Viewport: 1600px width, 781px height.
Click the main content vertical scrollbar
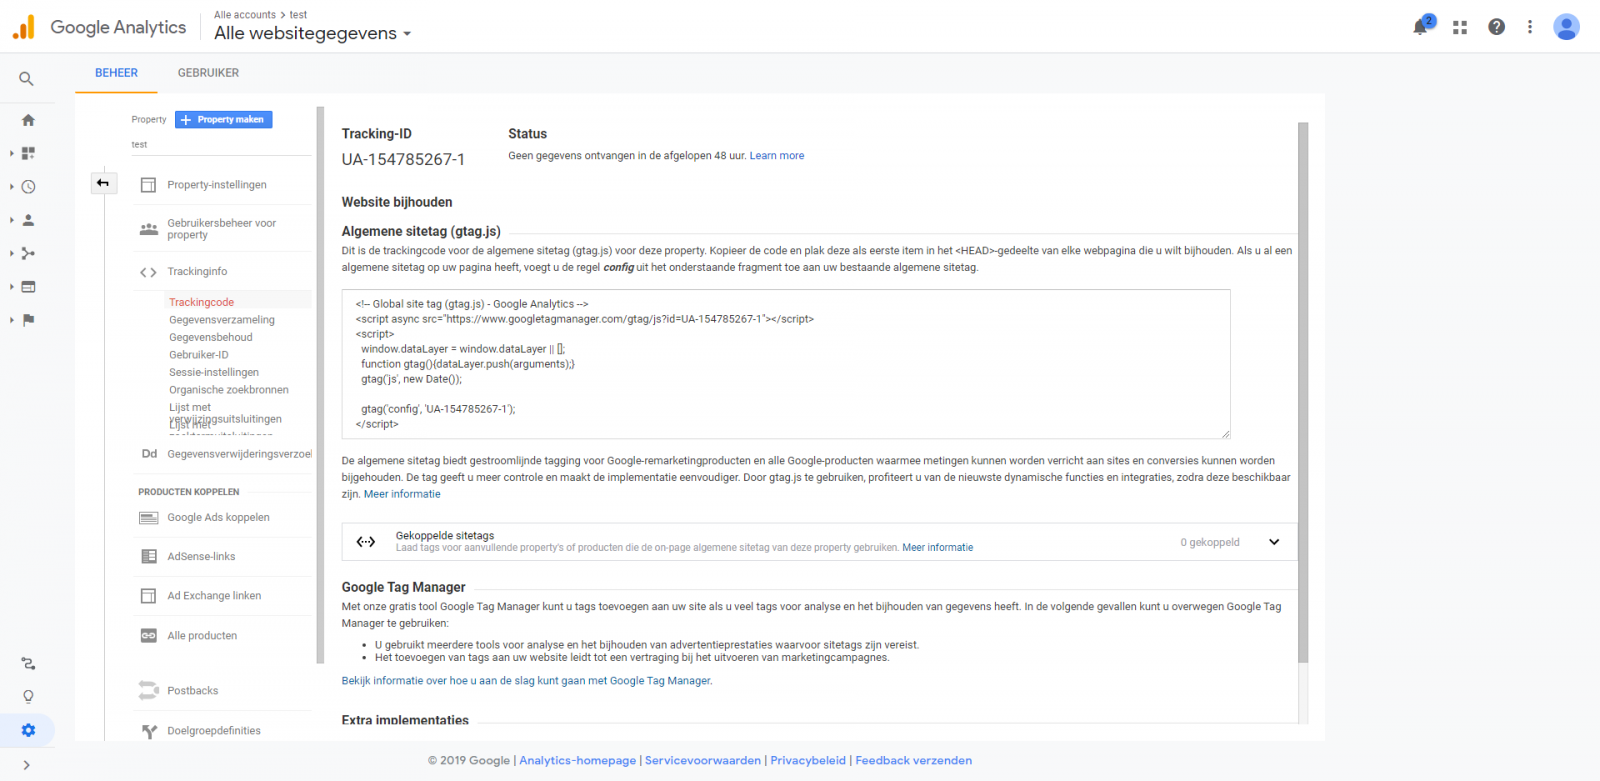pos(1303,392)
